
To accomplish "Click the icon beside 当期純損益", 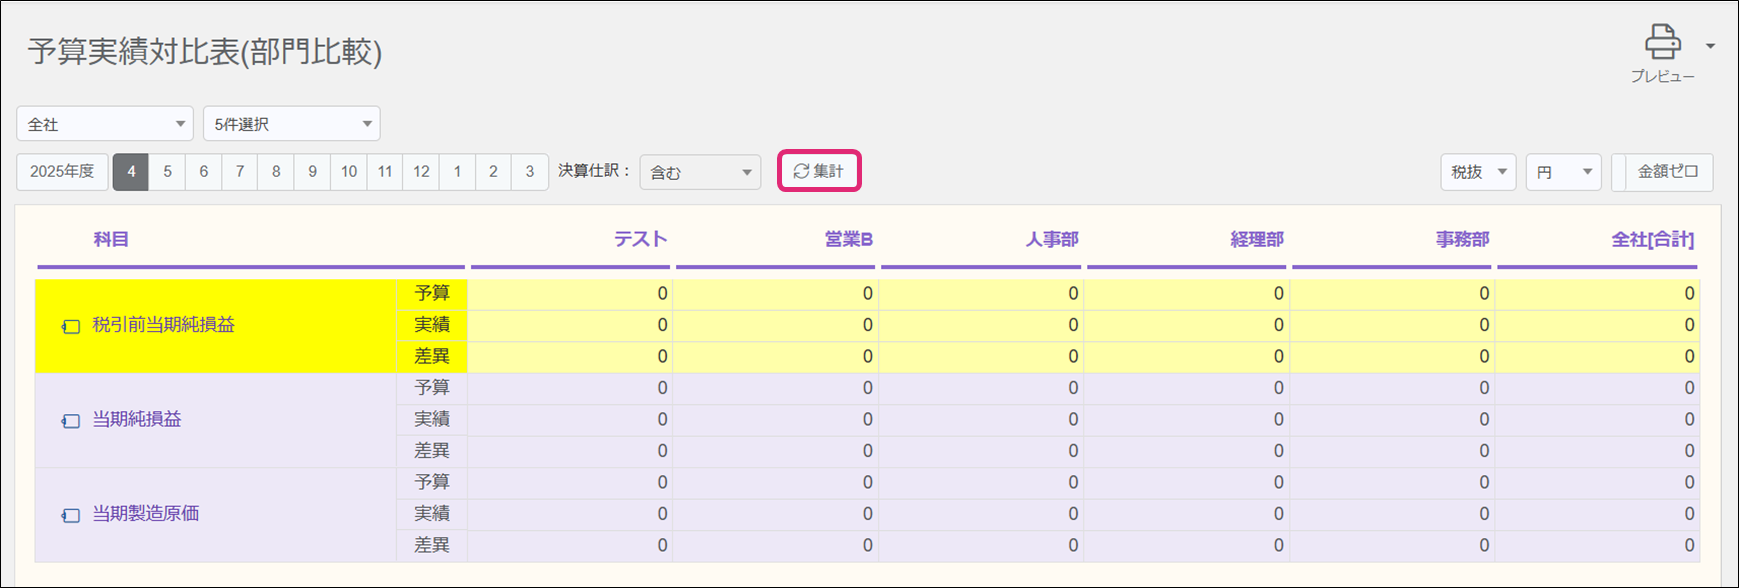I will tap(71, 420).
